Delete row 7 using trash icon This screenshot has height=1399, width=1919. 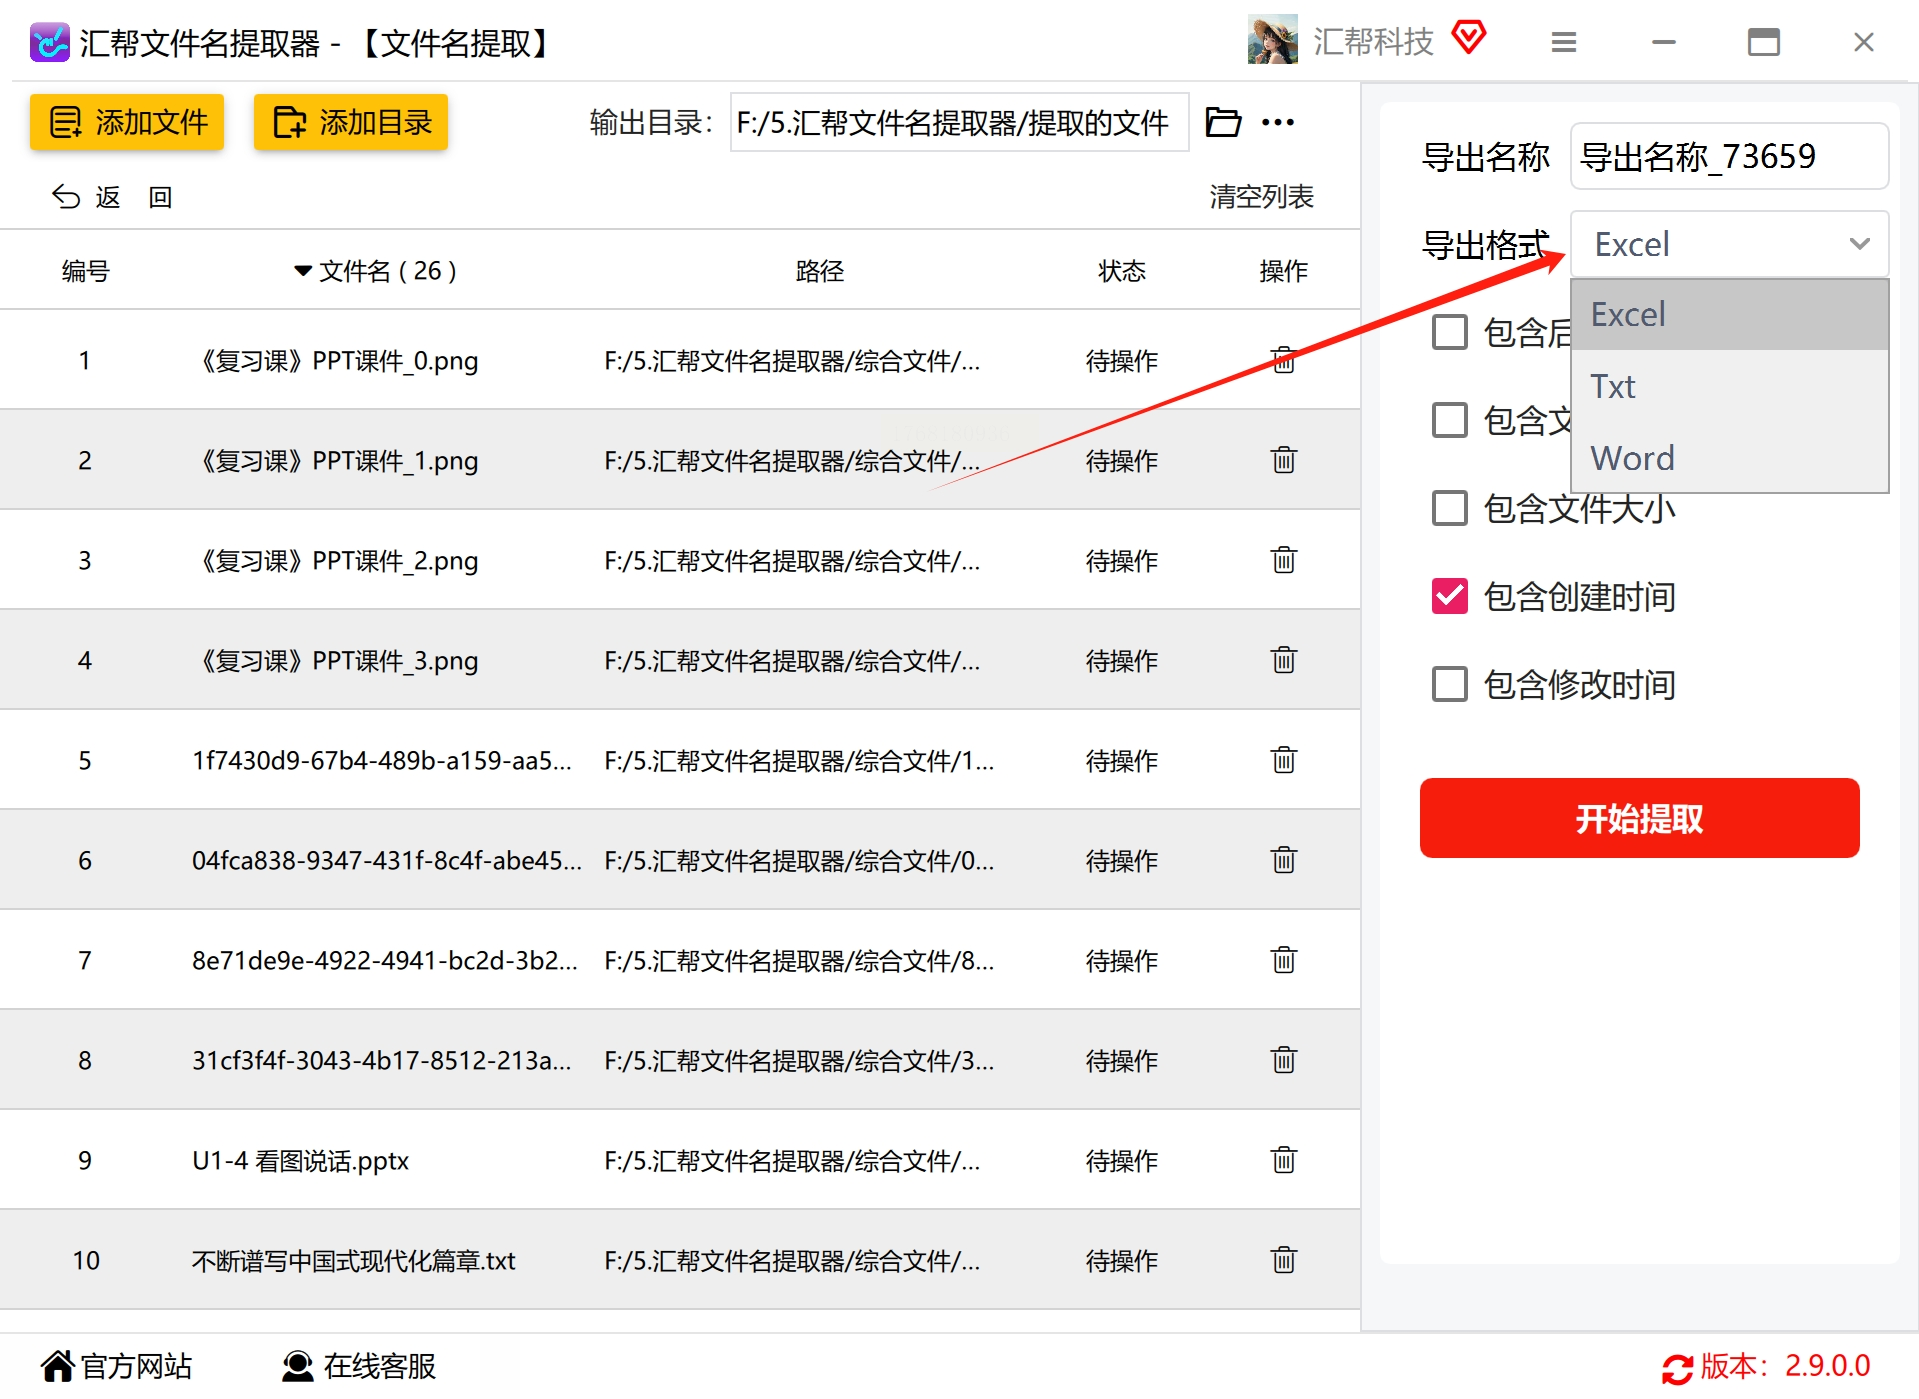tap(1283, 960)
